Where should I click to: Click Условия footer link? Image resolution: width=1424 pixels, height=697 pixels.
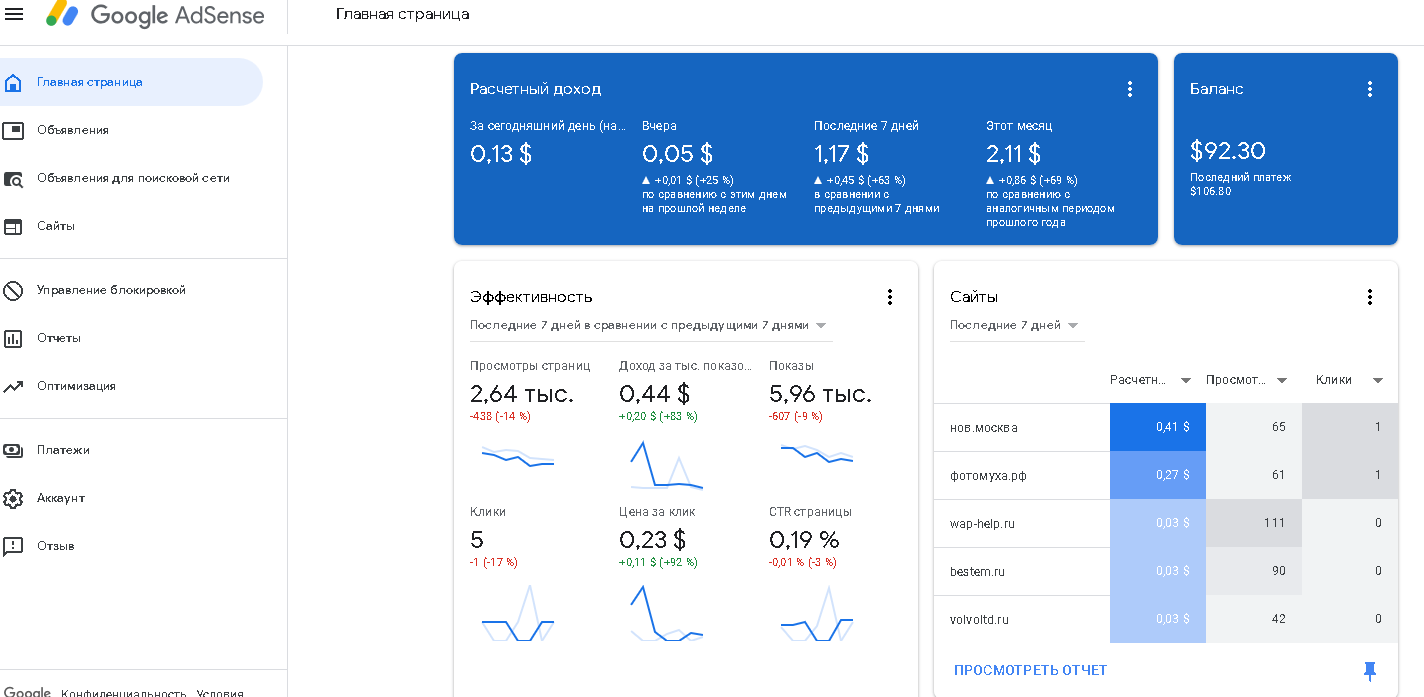[x=220, y=693]
